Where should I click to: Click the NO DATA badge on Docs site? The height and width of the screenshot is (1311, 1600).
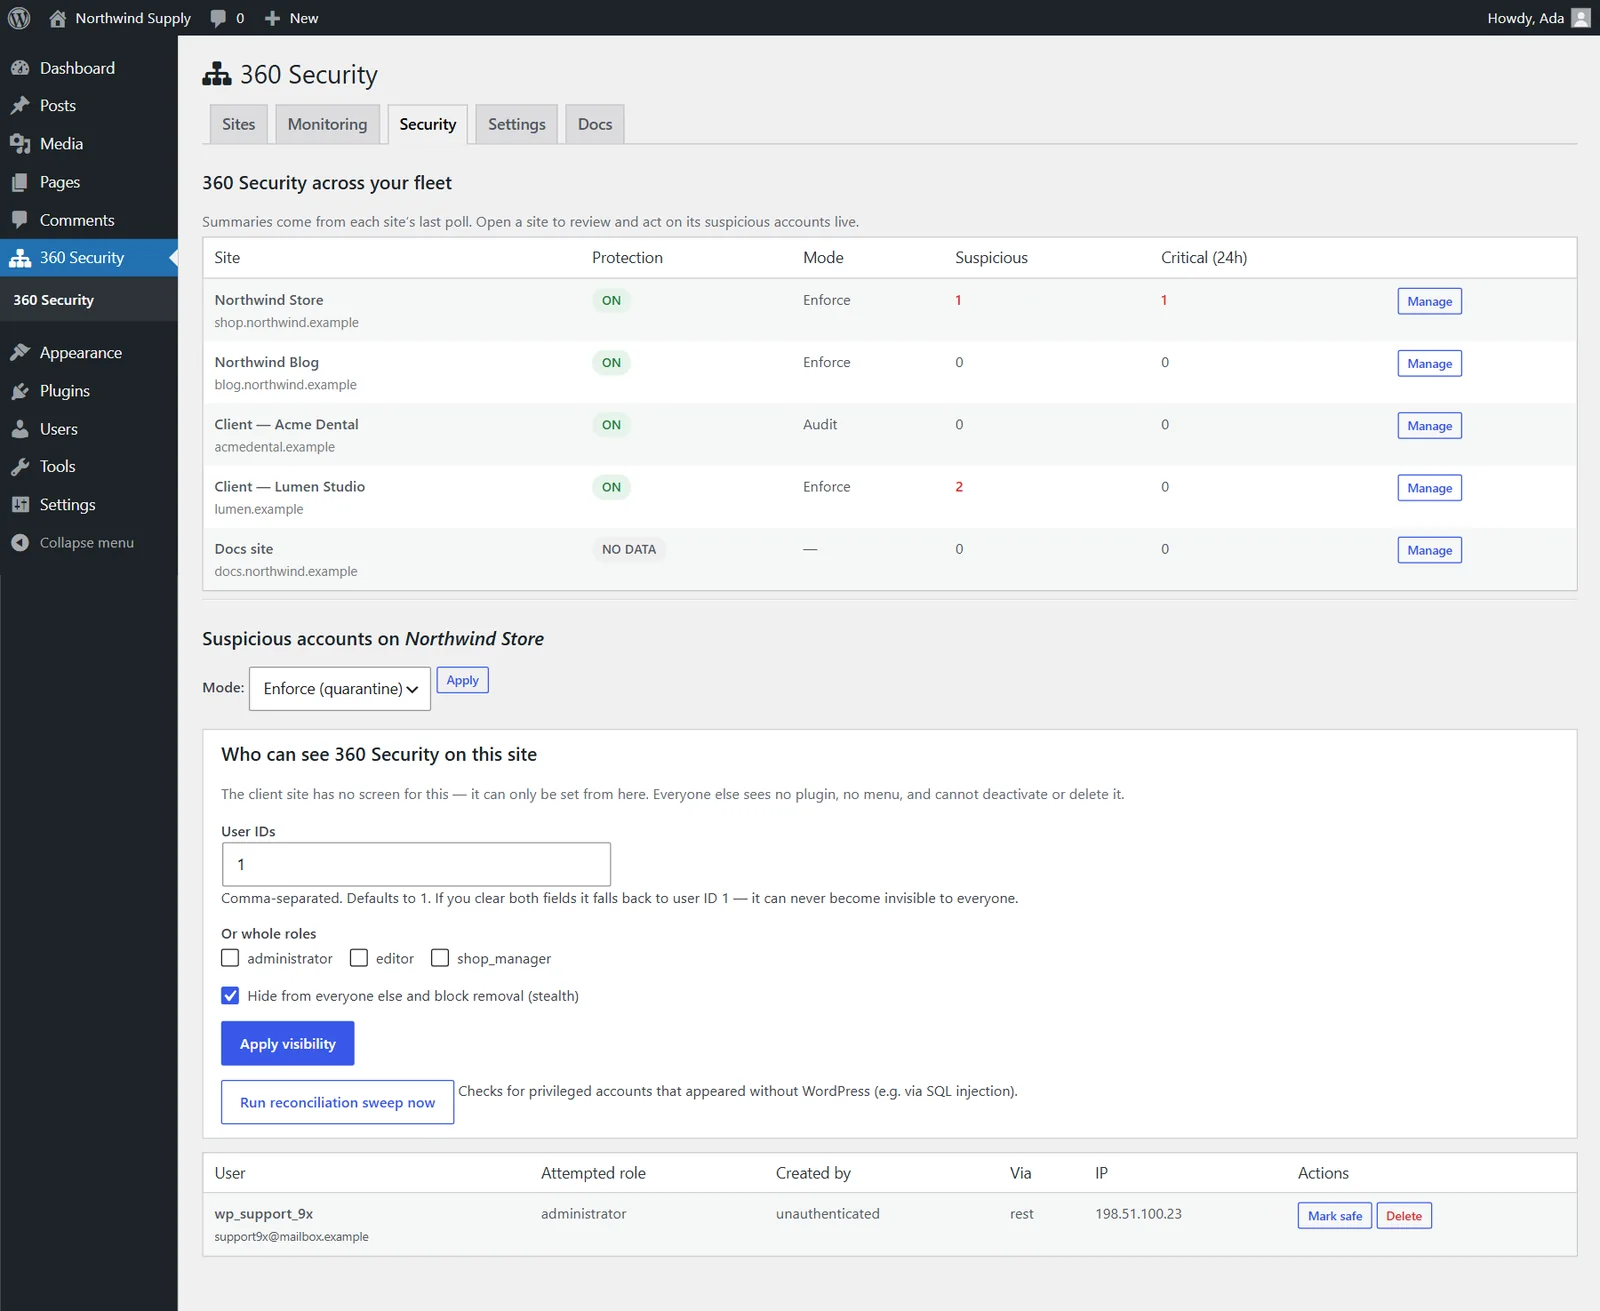tap(629, 549)
